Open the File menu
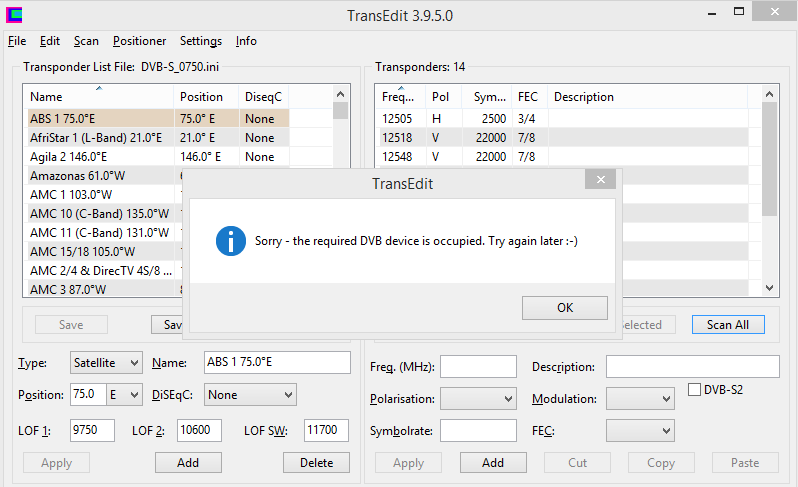 (17, 41)
